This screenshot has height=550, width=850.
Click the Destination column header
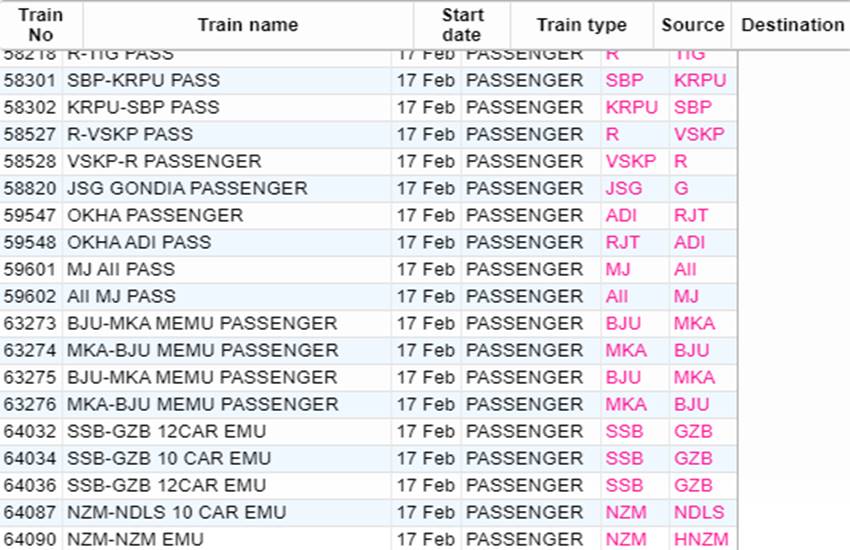[x=792, y=25]
